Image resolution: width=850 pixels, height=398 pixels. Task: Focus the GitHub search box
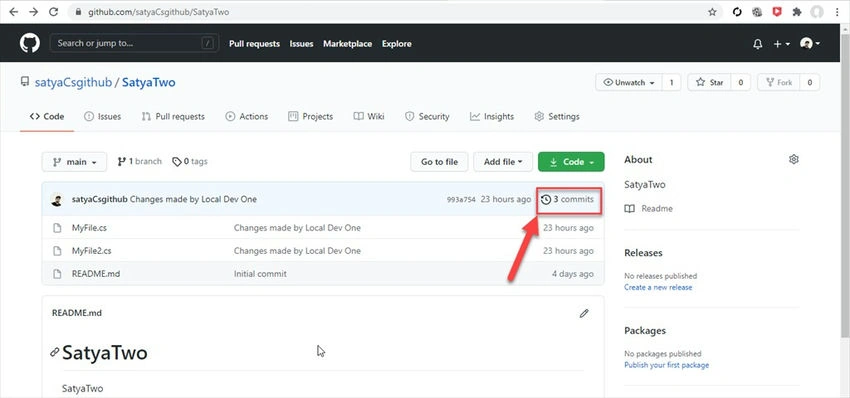[x=134, y=43]
